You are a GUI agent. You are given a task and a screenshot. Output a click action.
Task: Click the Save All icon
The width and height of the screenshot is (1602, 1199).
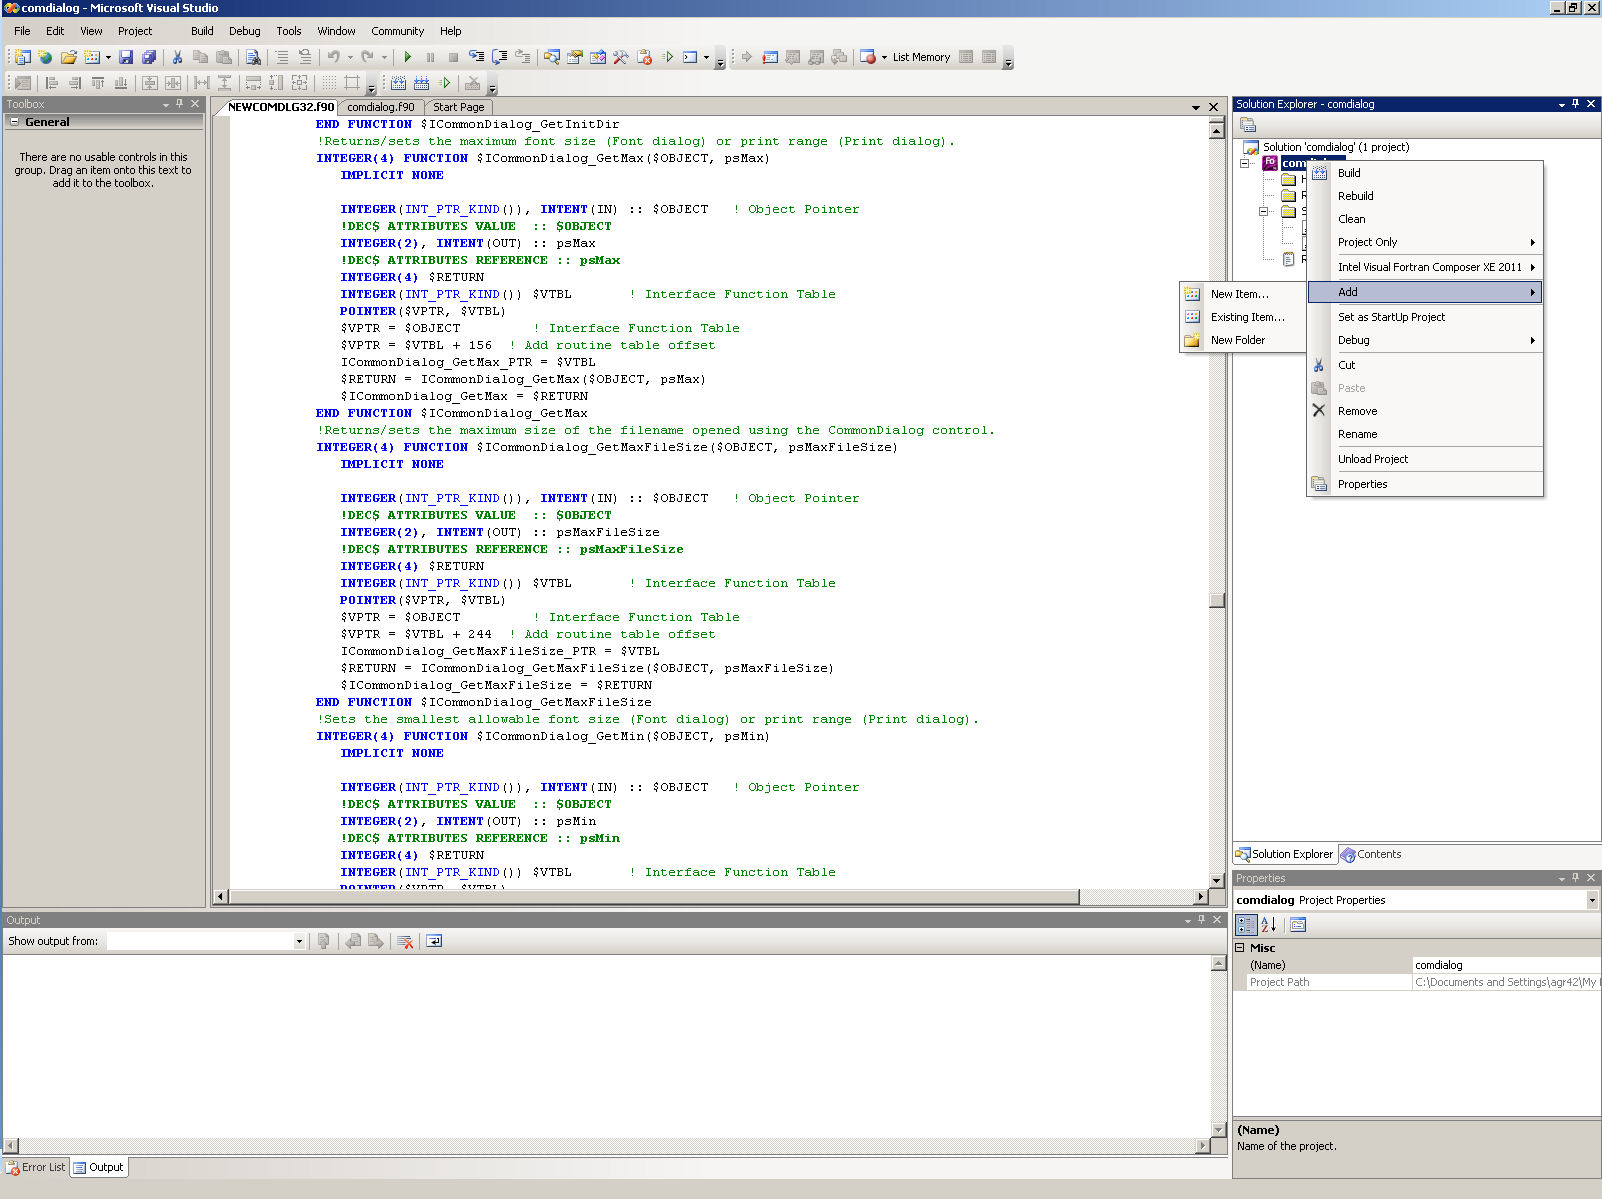[x=149, y=57]
